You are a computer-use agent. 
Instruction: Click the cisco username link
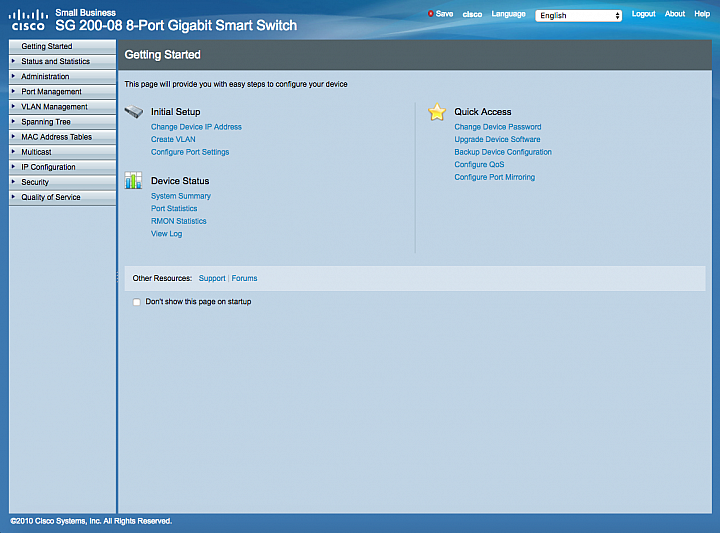tap(472, 14)
